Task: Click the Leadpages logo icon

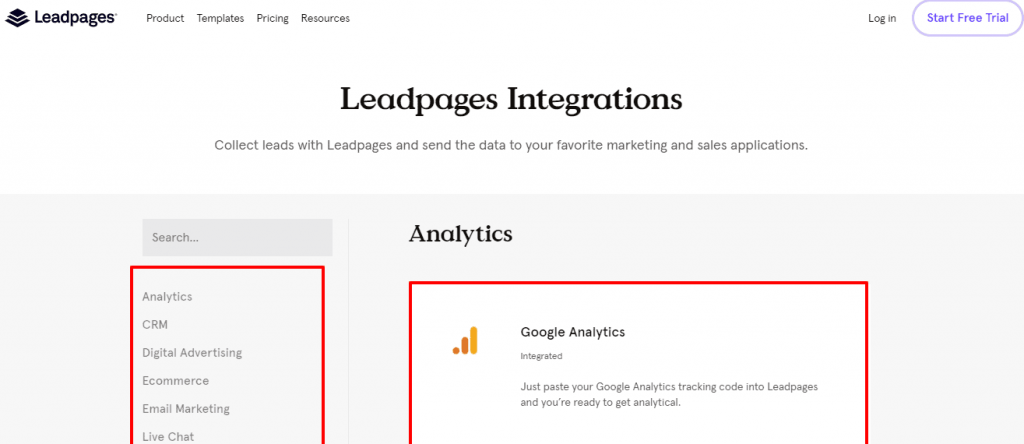Action: (x=19, y=18)
